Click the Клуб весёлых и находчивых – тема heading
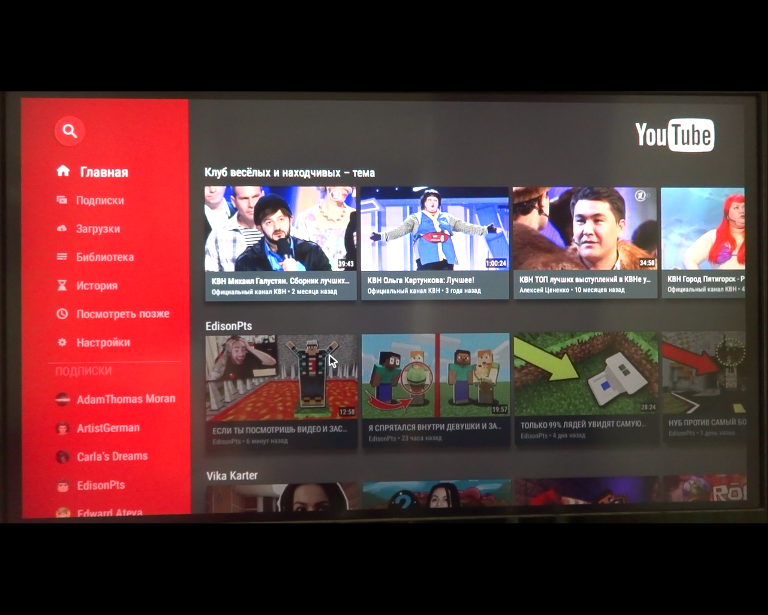768x615 pixels. coord(289,172)
